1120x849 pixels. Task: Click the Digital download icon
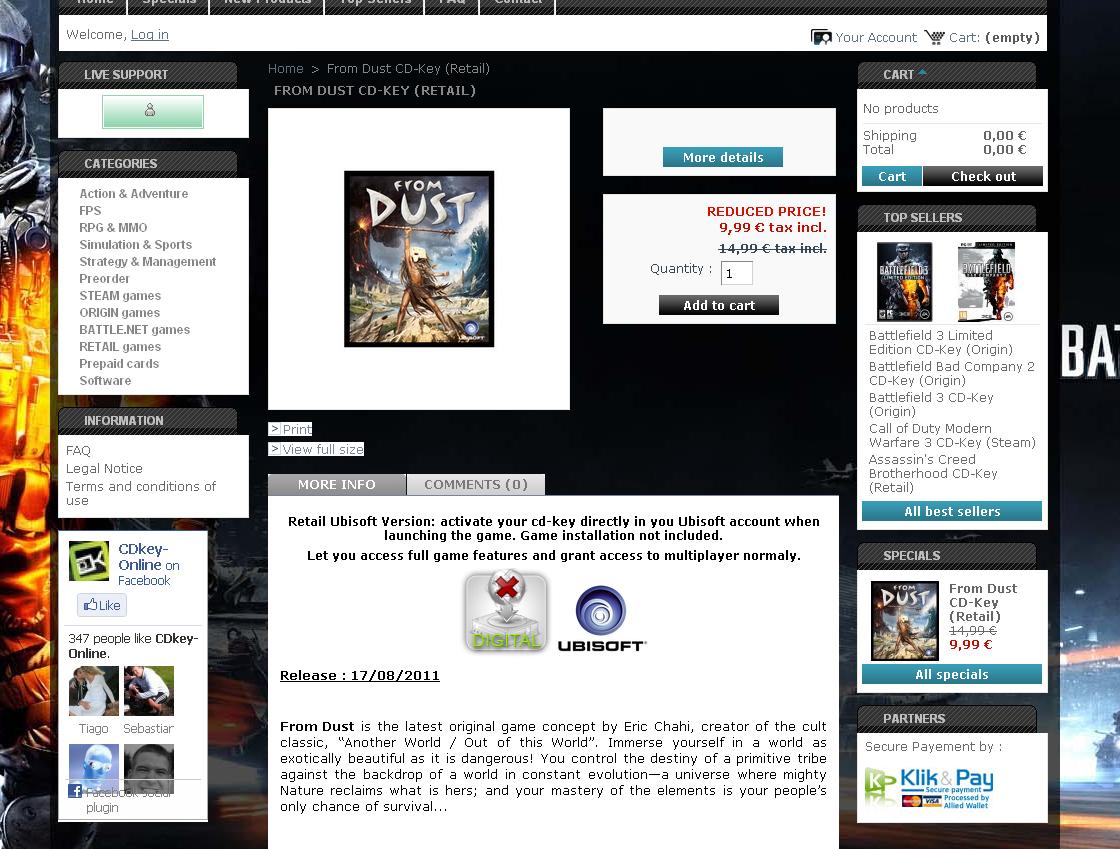[506, 611]
